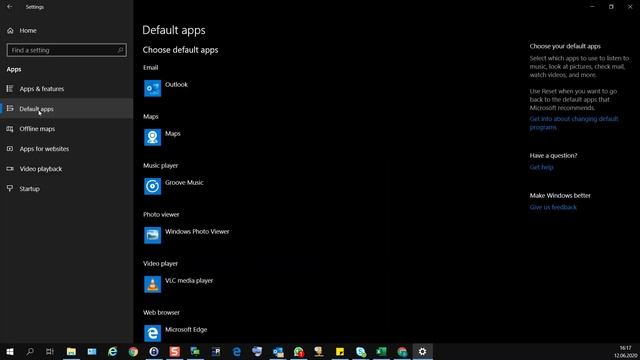Click the Groove Music player icon
This screenshot has height=360, width=640.
(x=152, y=187)
